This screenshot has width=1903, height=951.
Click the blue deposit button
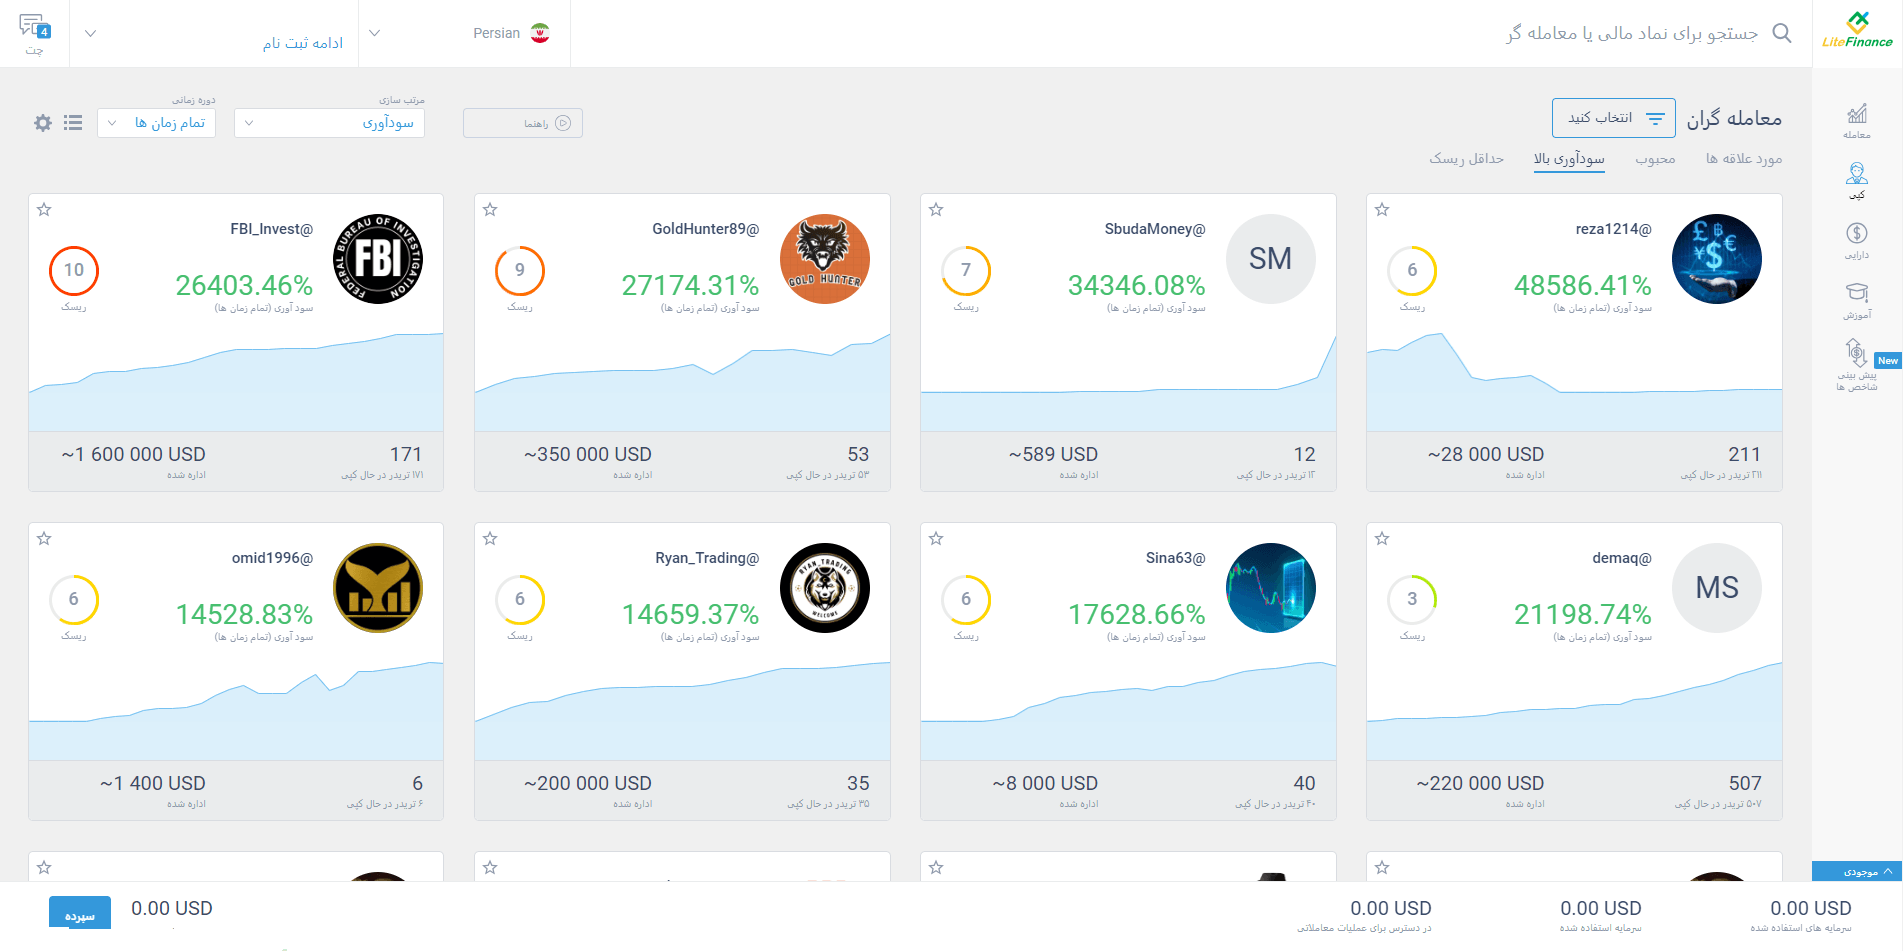(x=80, y=915)
